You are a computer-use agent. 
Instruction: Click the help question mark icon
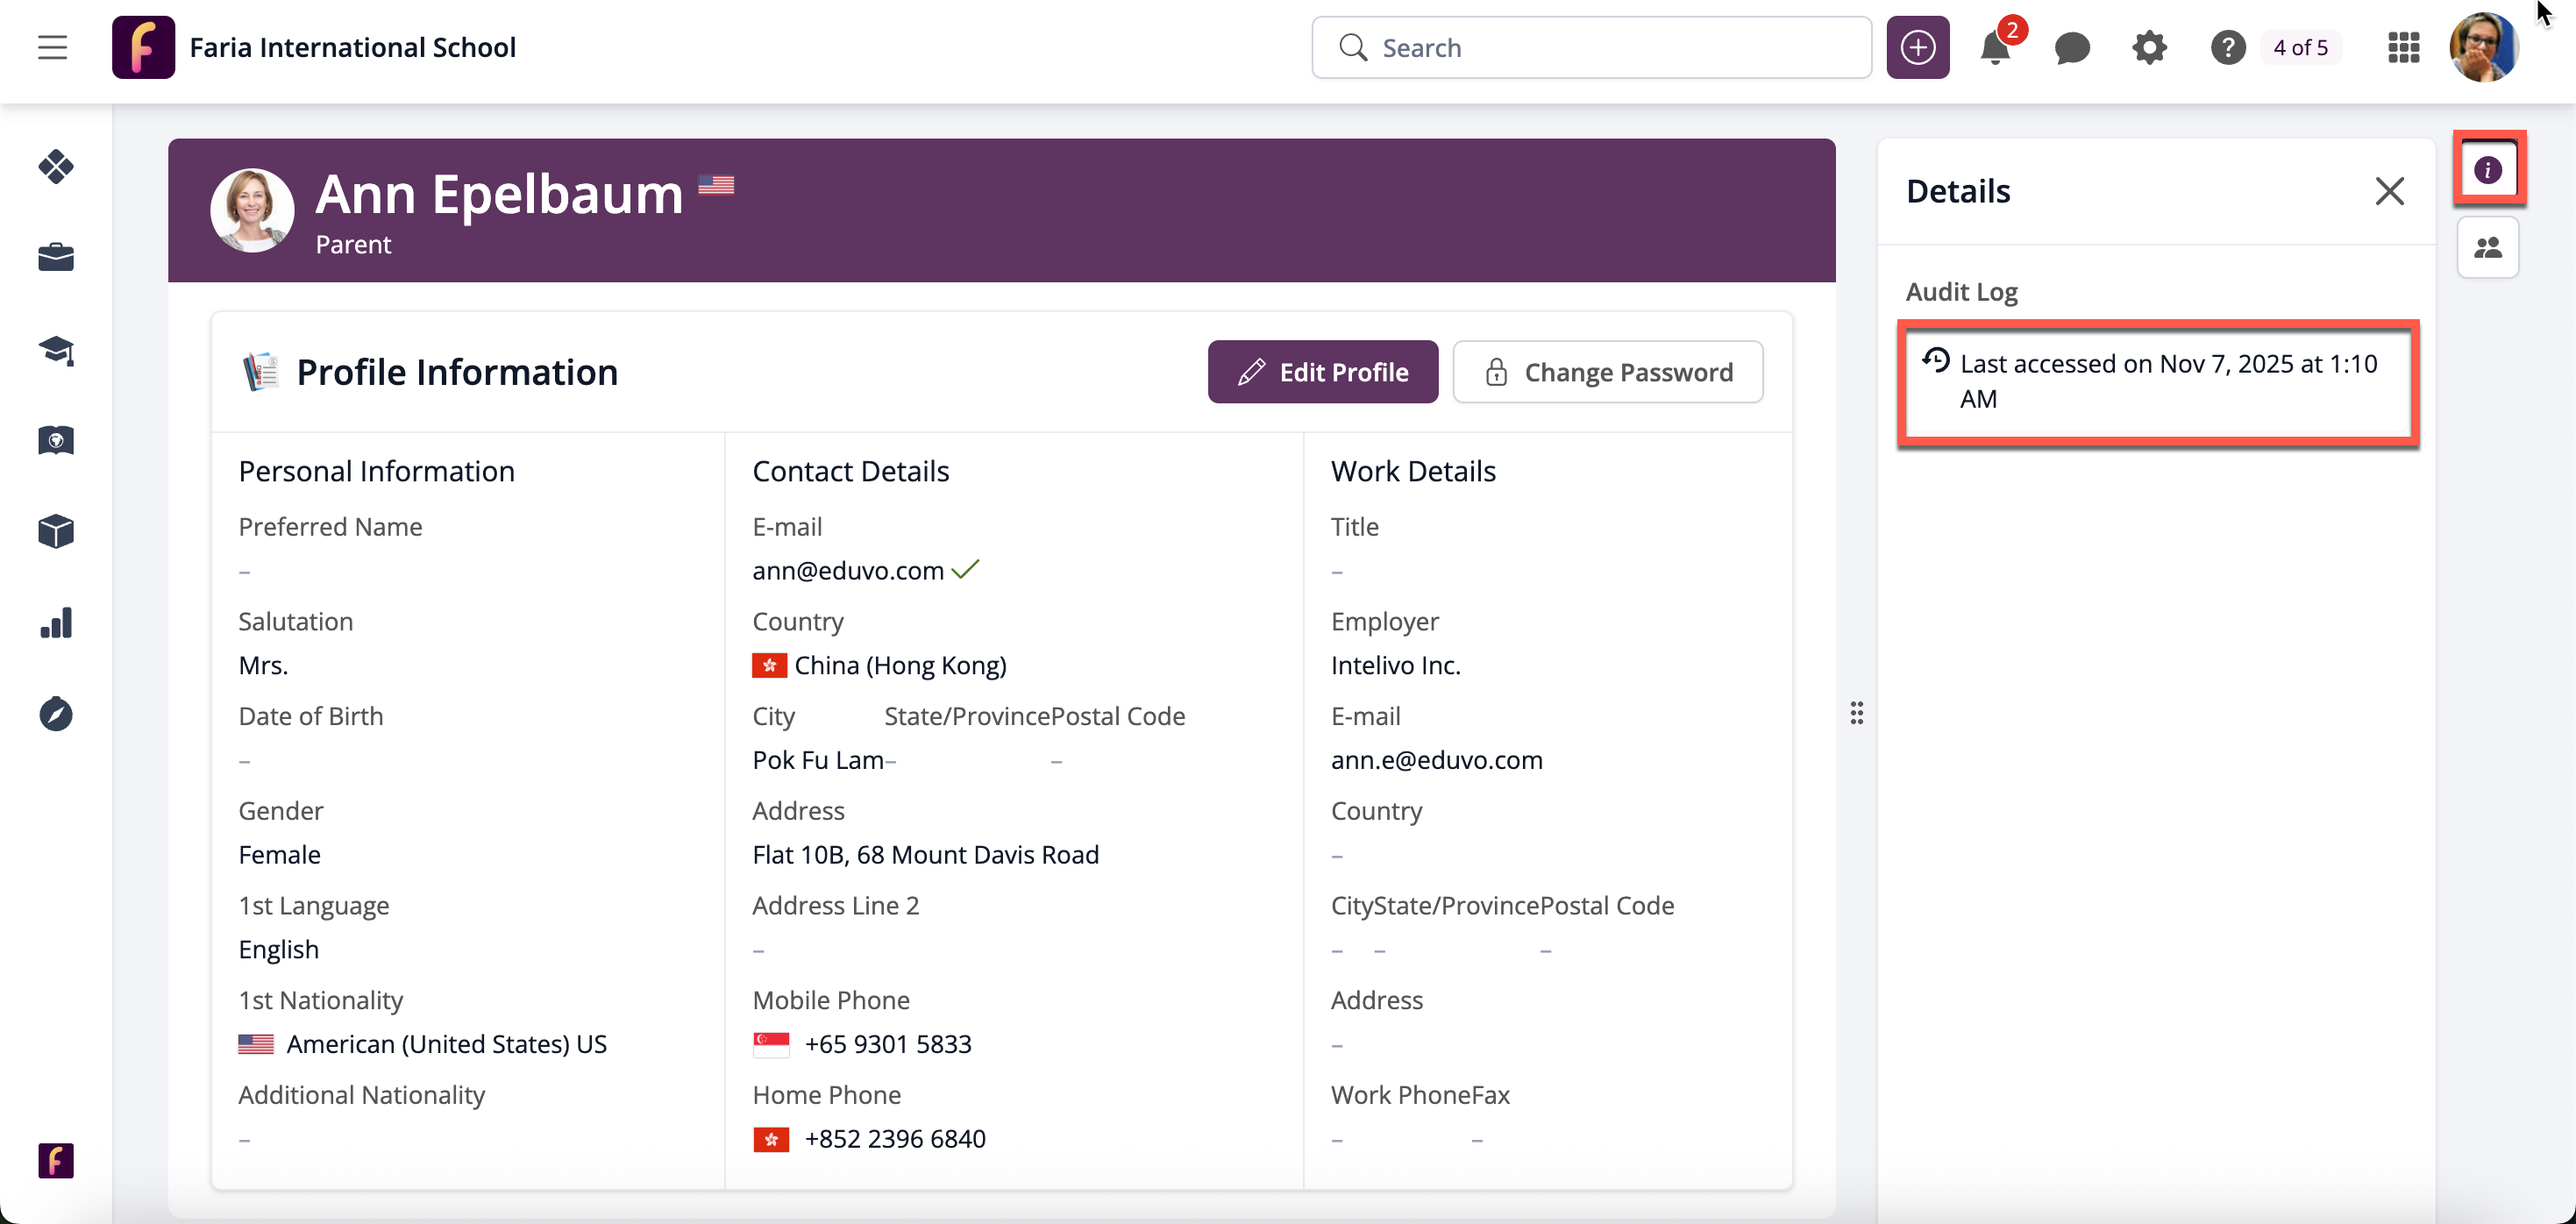click(2227, 47)
